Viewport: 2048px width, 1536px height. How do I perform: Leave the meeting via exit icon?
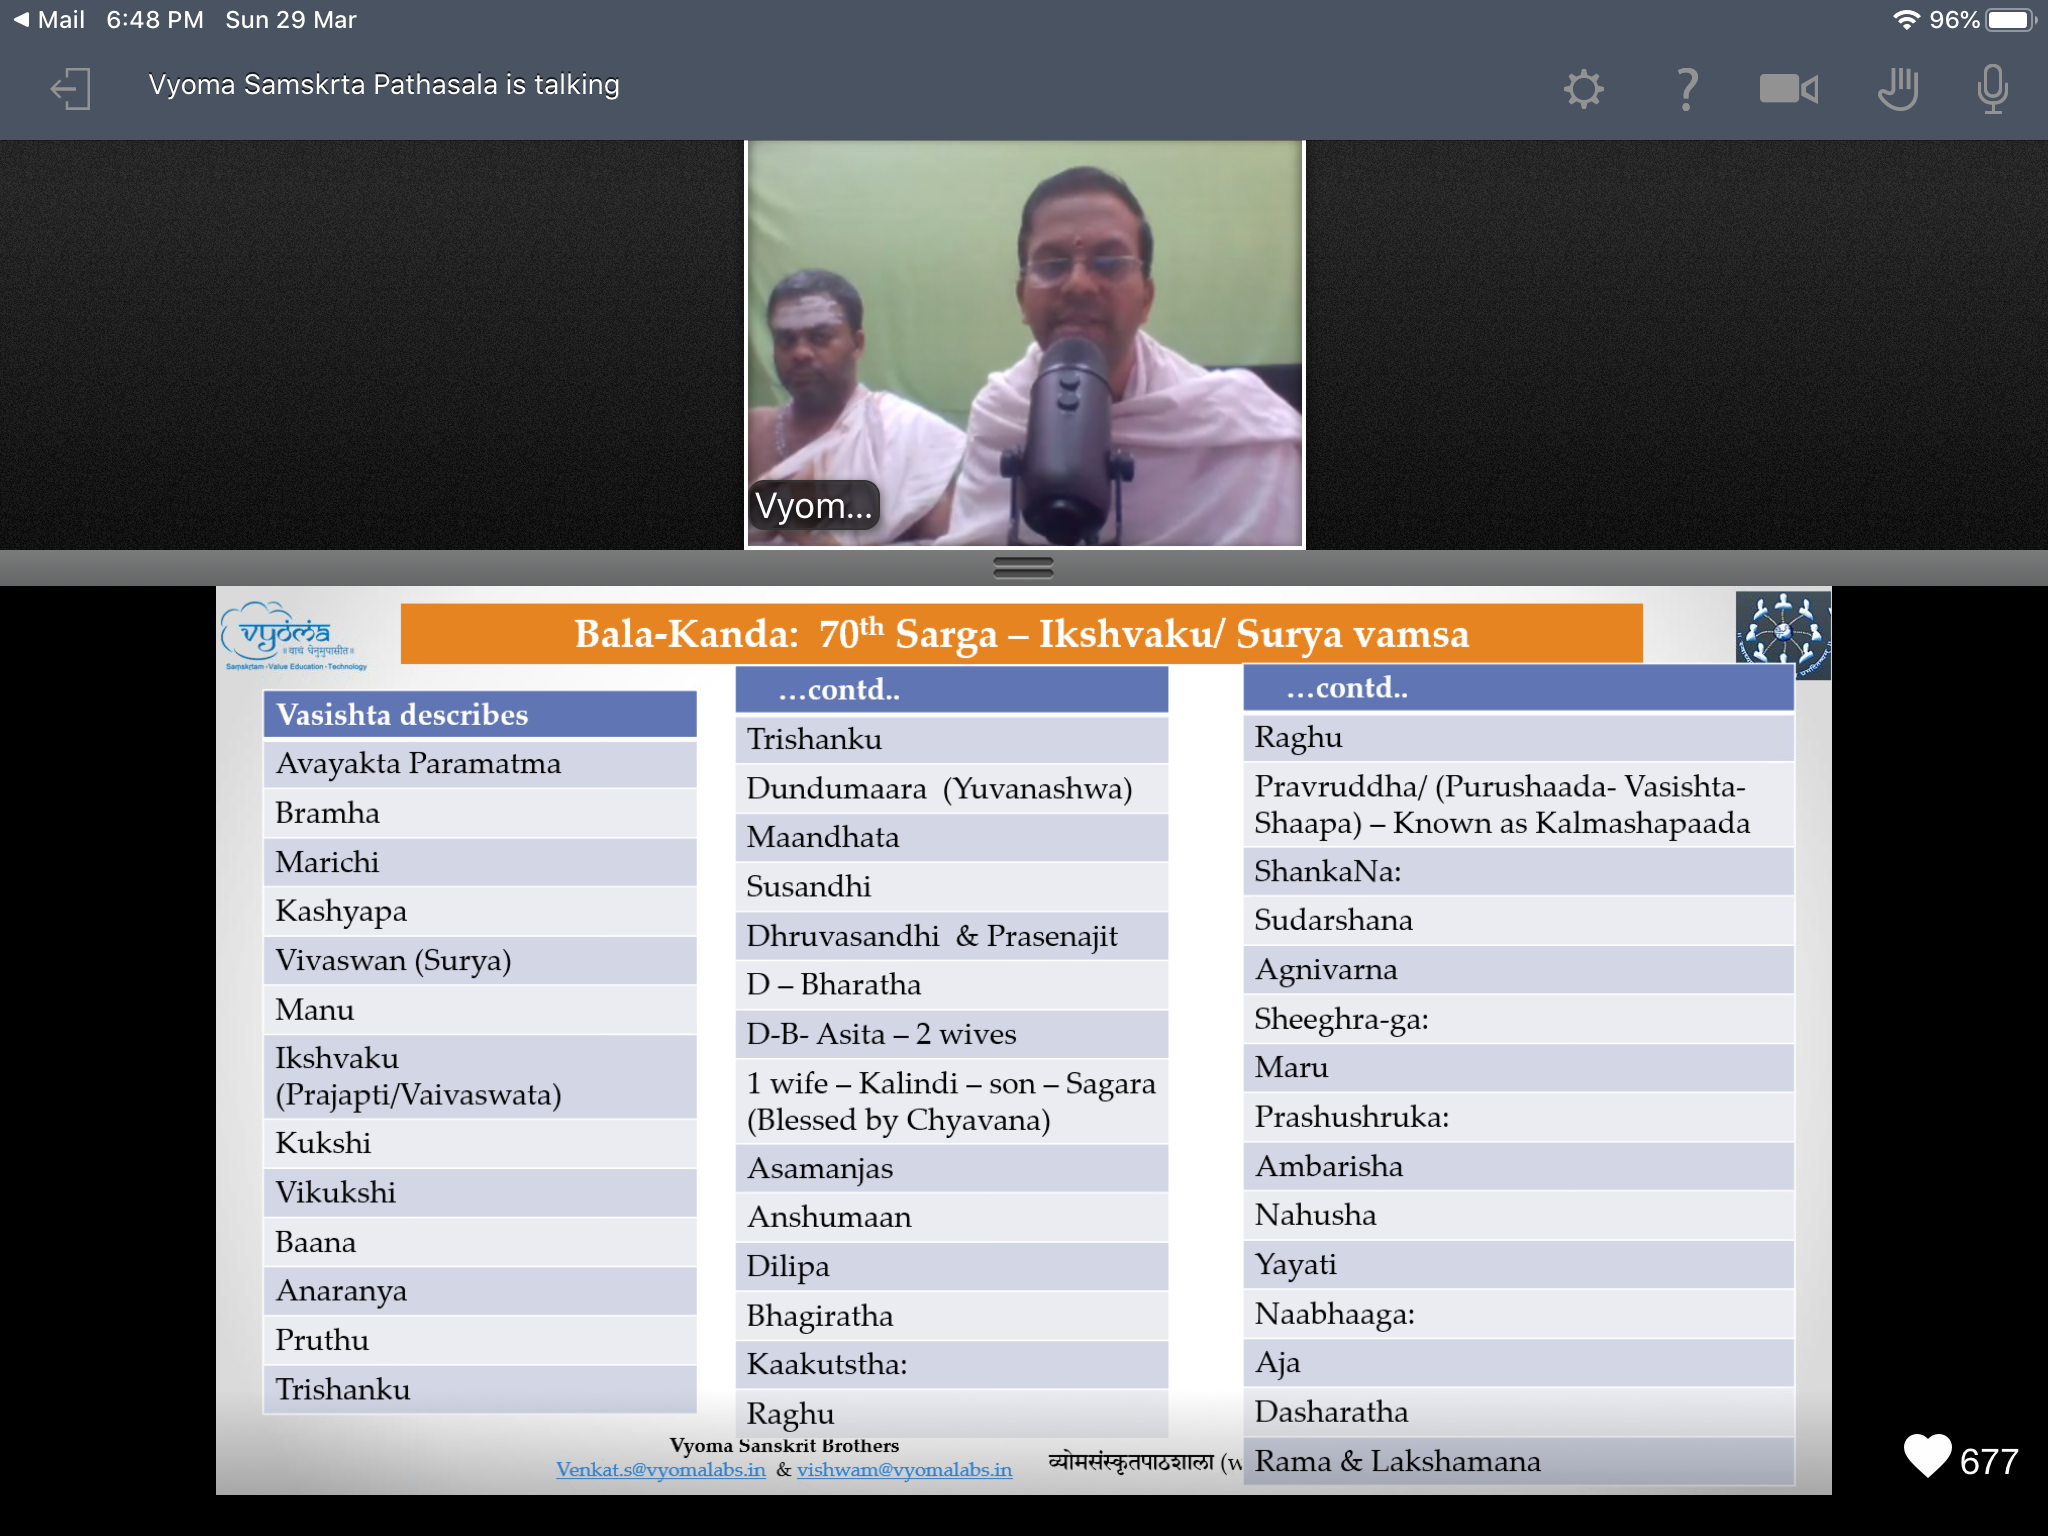70,89
